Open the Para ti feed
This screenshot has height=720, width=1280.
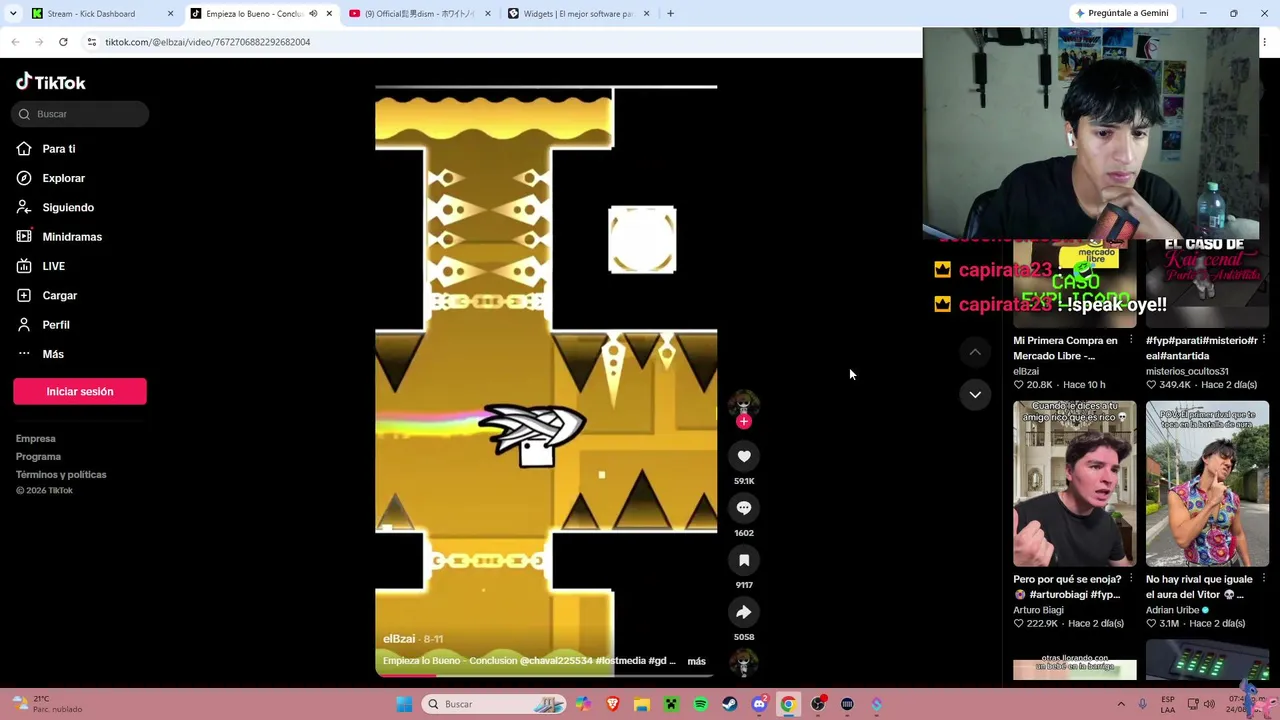click(x=59, y=149)
